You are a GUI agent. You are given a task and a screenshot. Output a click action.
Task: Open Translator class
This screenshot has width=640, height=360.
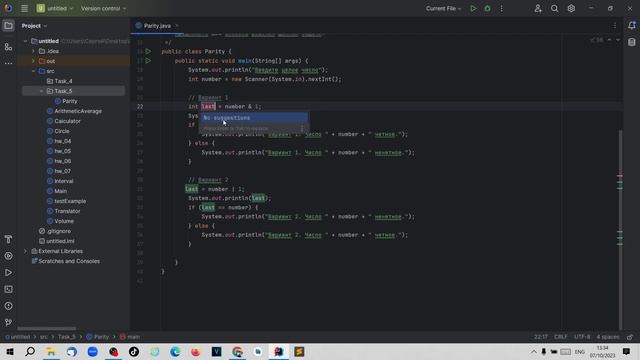click(67, 211)
